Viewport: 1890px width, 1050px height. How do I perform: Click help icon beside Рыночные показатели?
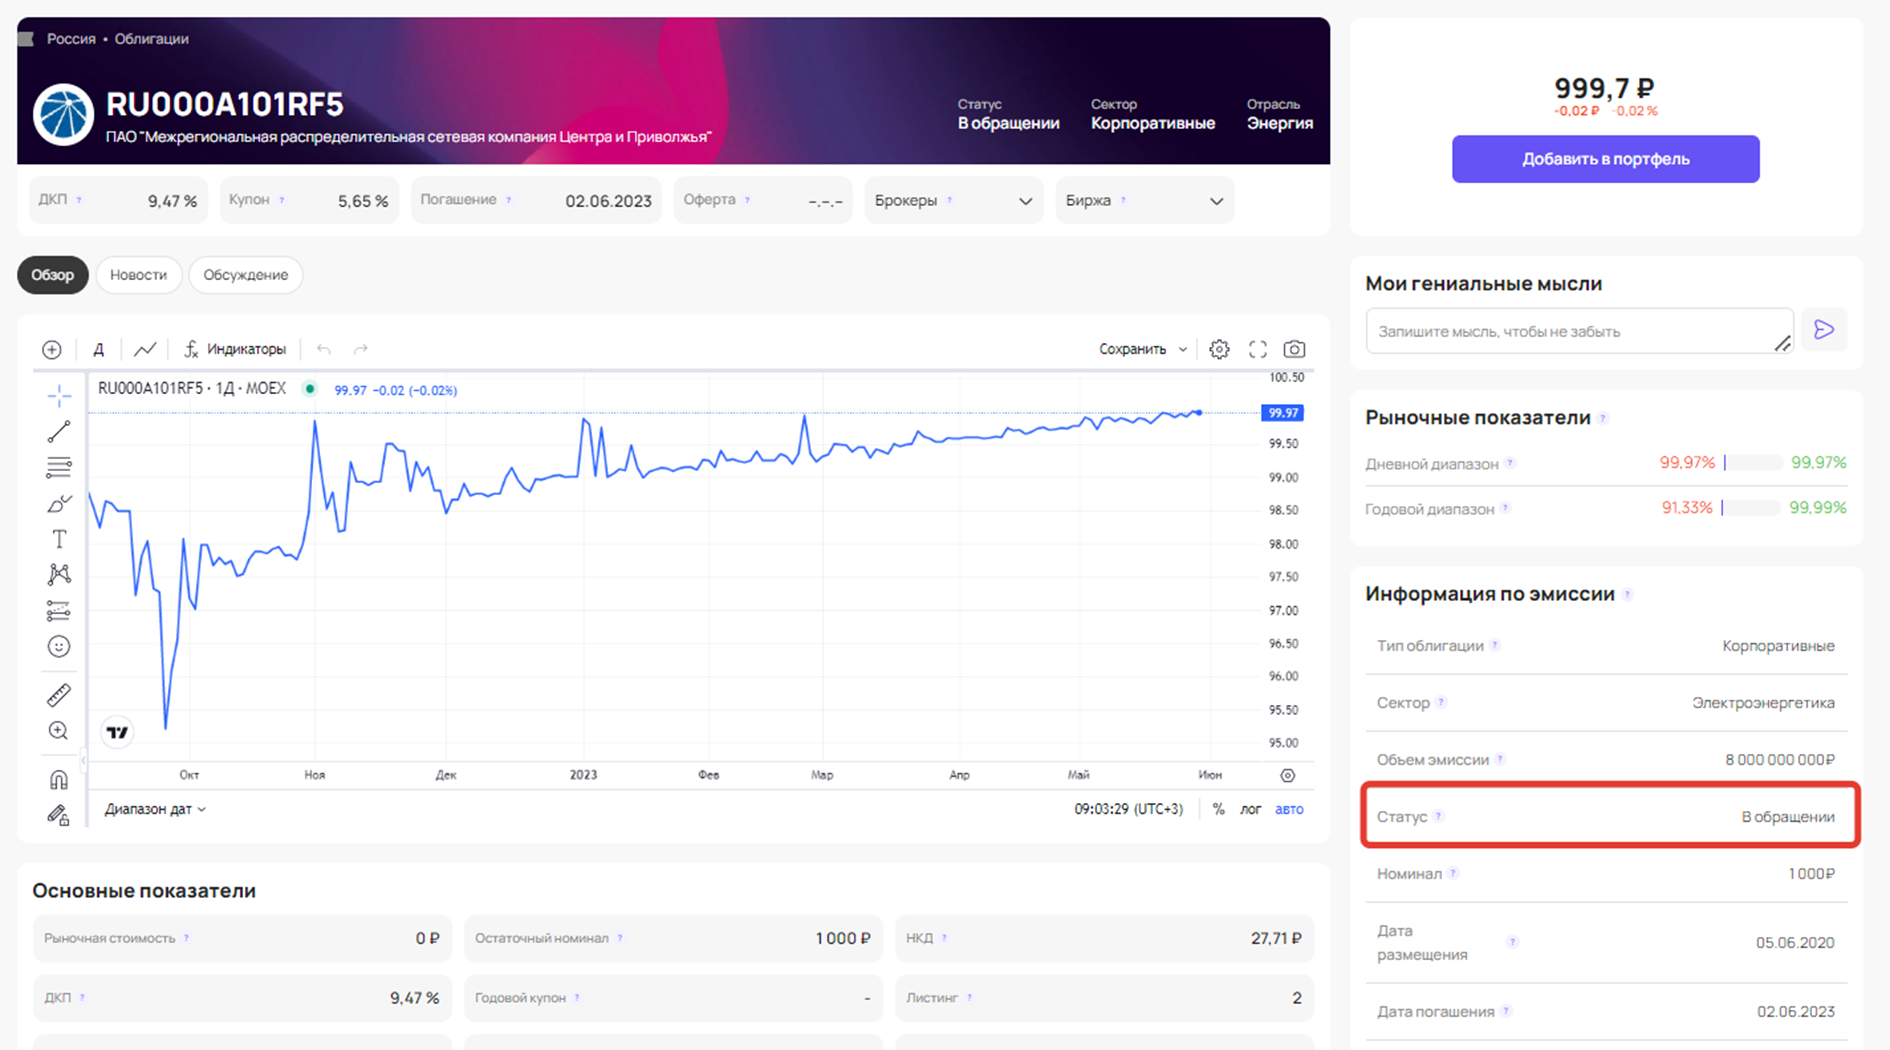click(x=1603, y=418)
